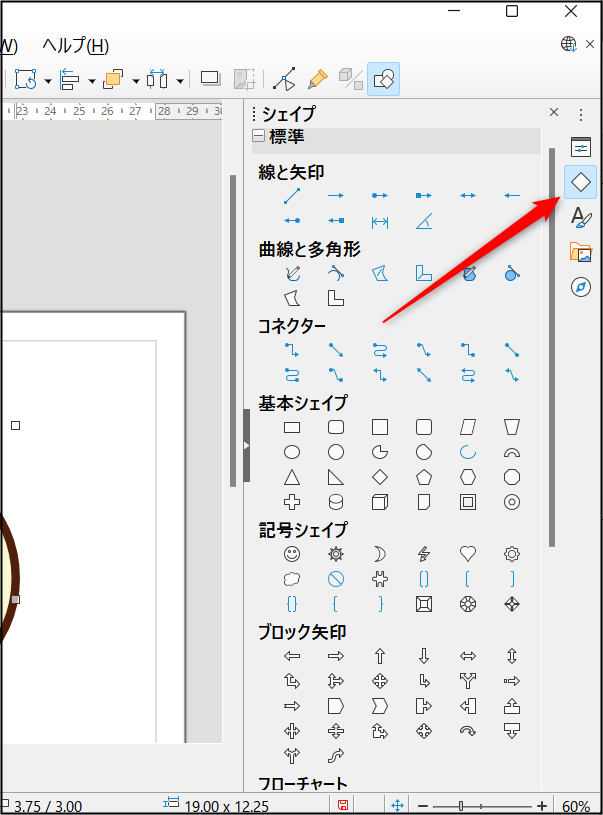Click the shapes panel vertical scrollbar
This screenshot has width=603, height=815.
(x=552, y=347)
